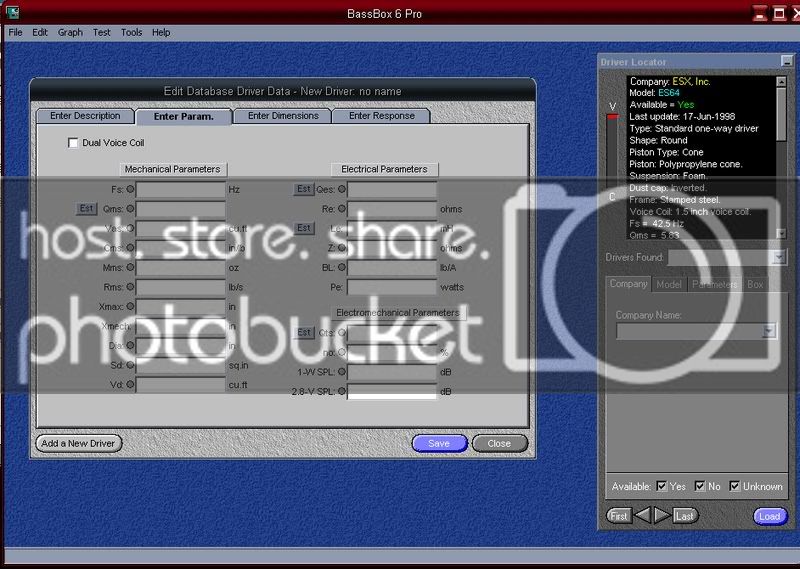Open the Drivers Found dropdown

coord(779,258)
